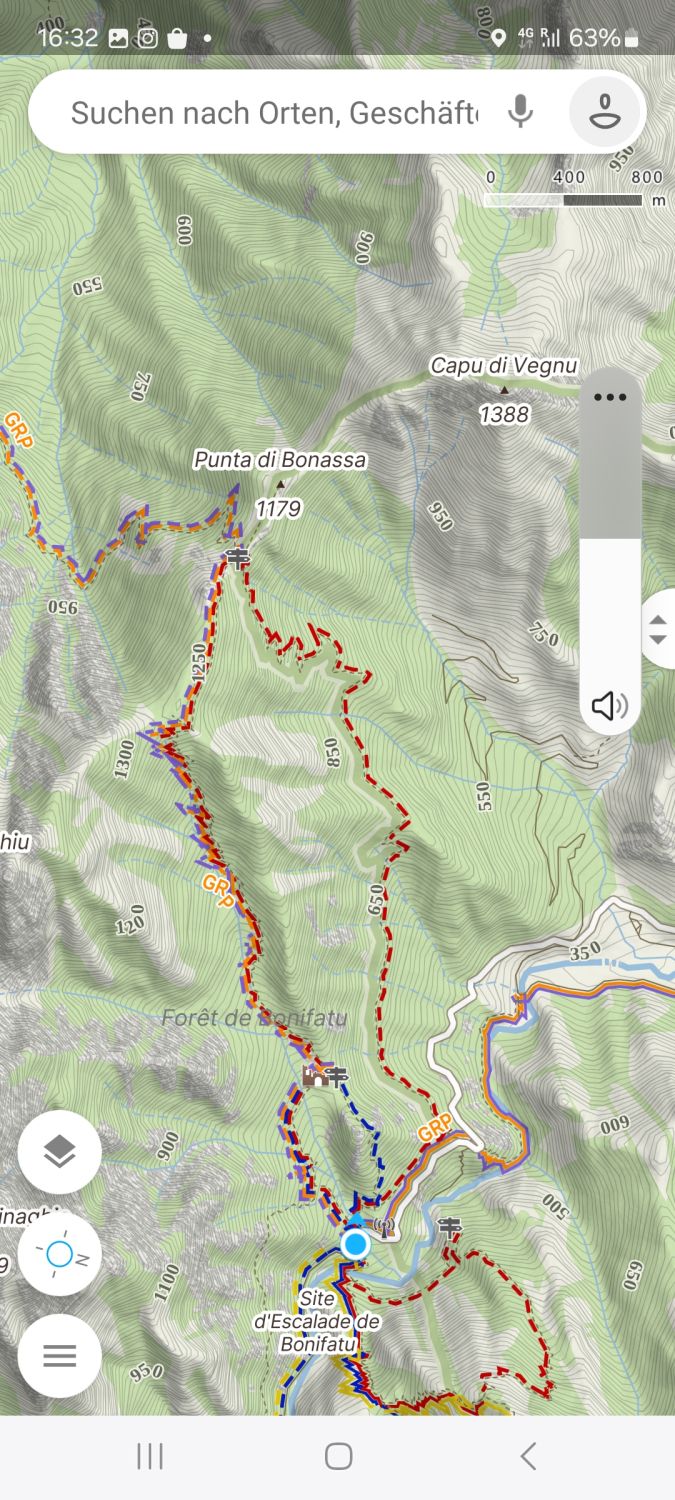Tap the blue current location dot
This screenshot has width=675, height=1500.
point(355,1244)
